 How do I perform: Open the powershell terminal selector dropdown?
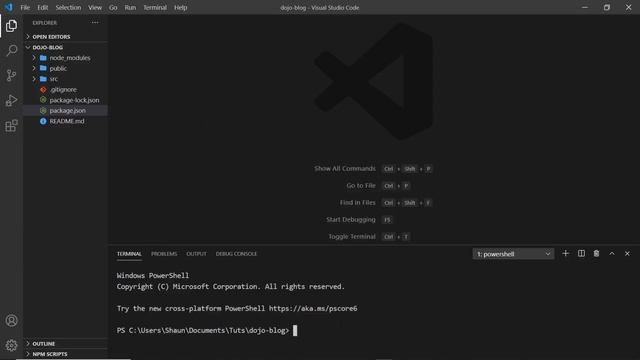point(513,254)
